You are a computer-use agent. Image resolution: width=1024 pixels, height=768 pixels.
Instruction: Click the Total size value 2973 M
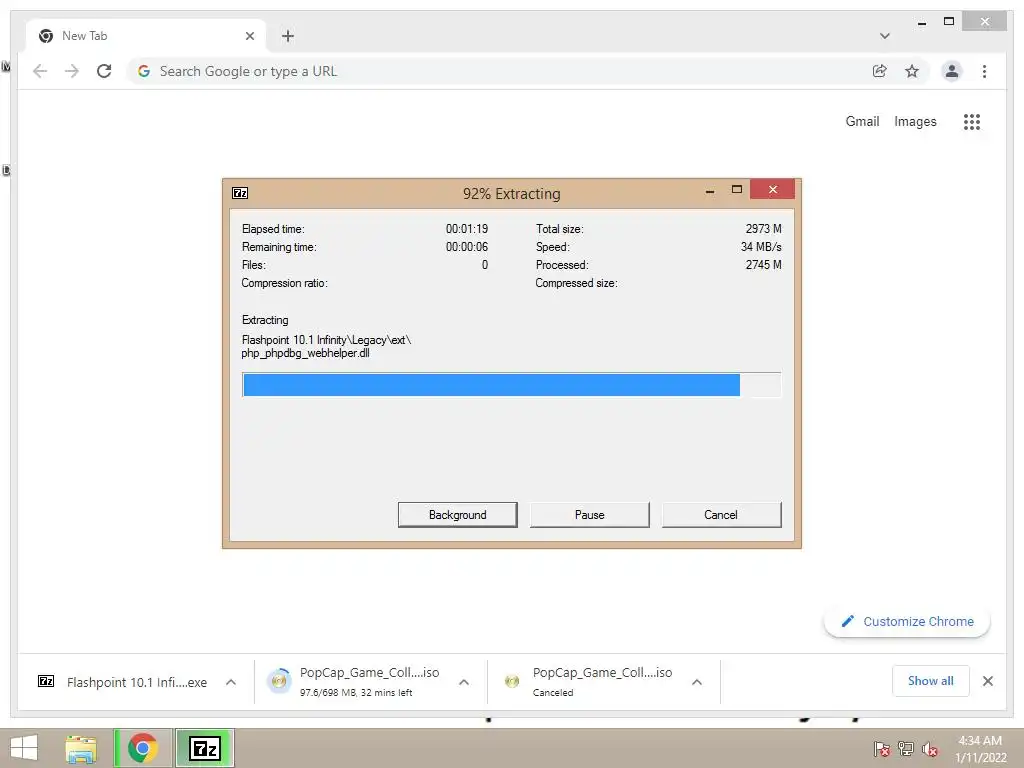(x=763, y=229)
